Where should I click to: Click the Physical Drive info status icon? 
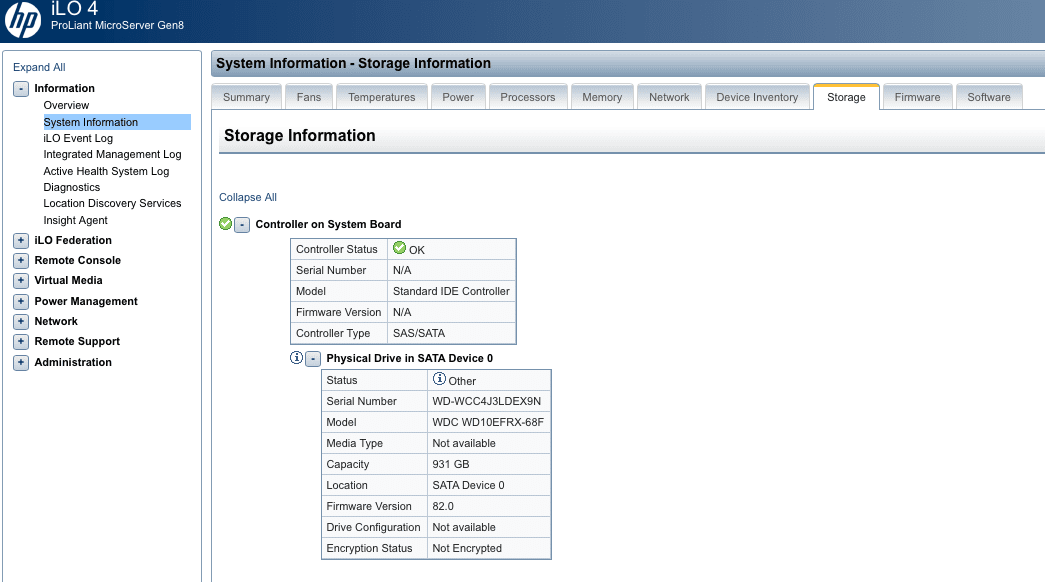[x=296, y=358]
